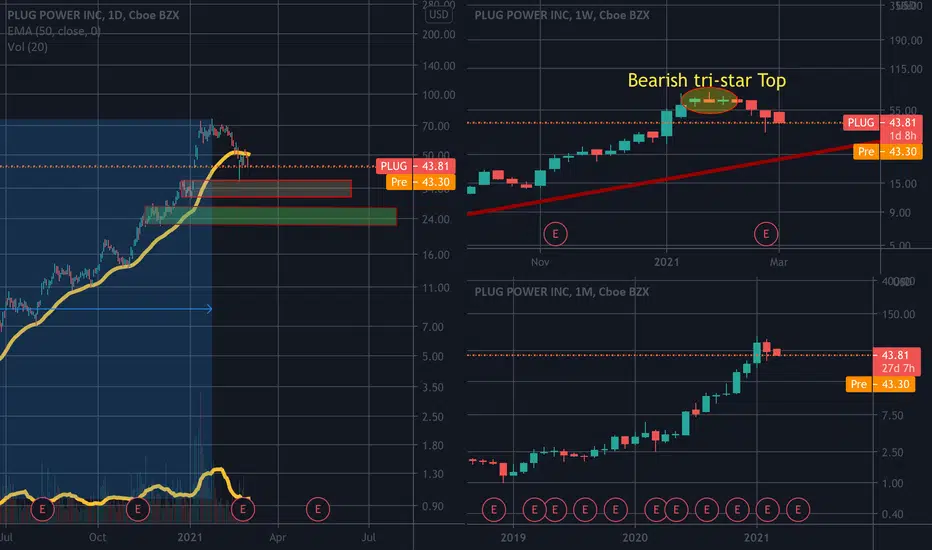Open the earnings marker between Jul and Oct on daily chart
Image resolution: width=932 pixels, height=550 pixels.
42,510
